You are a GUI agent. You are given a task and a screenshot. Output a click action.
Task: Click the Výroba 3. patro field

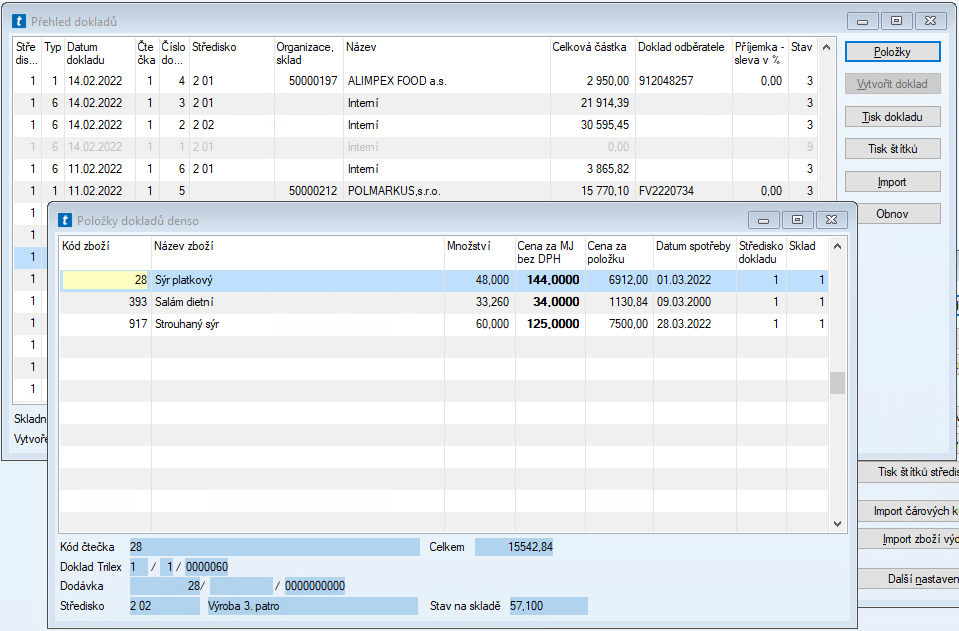pos(313,606)
